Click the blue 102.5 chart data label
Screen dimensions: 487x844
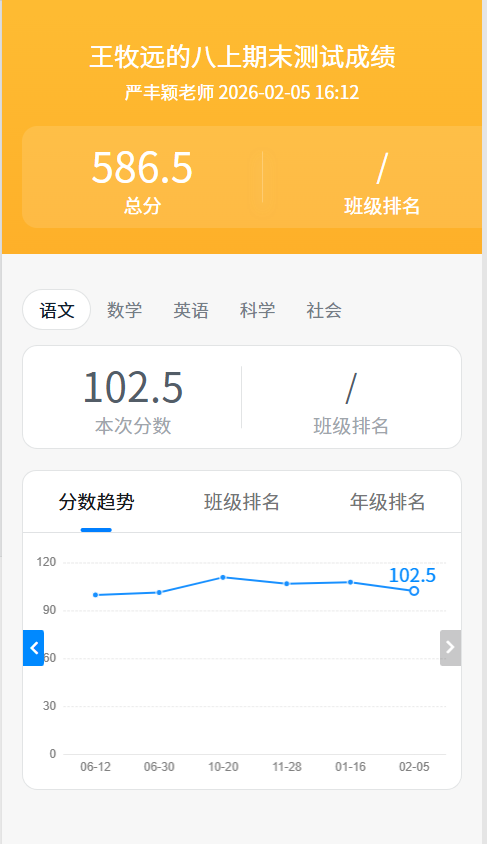[x=412, y=575]
